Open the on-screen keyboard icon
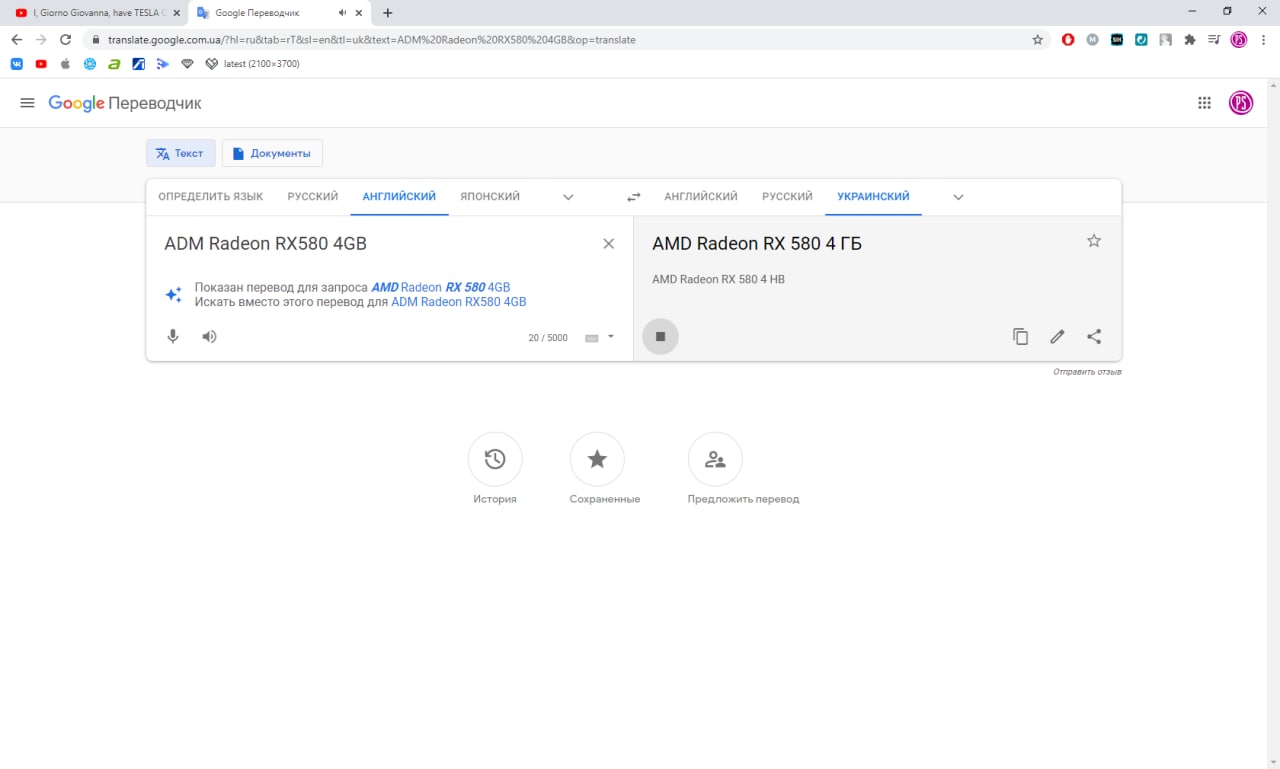 point(591,338)
